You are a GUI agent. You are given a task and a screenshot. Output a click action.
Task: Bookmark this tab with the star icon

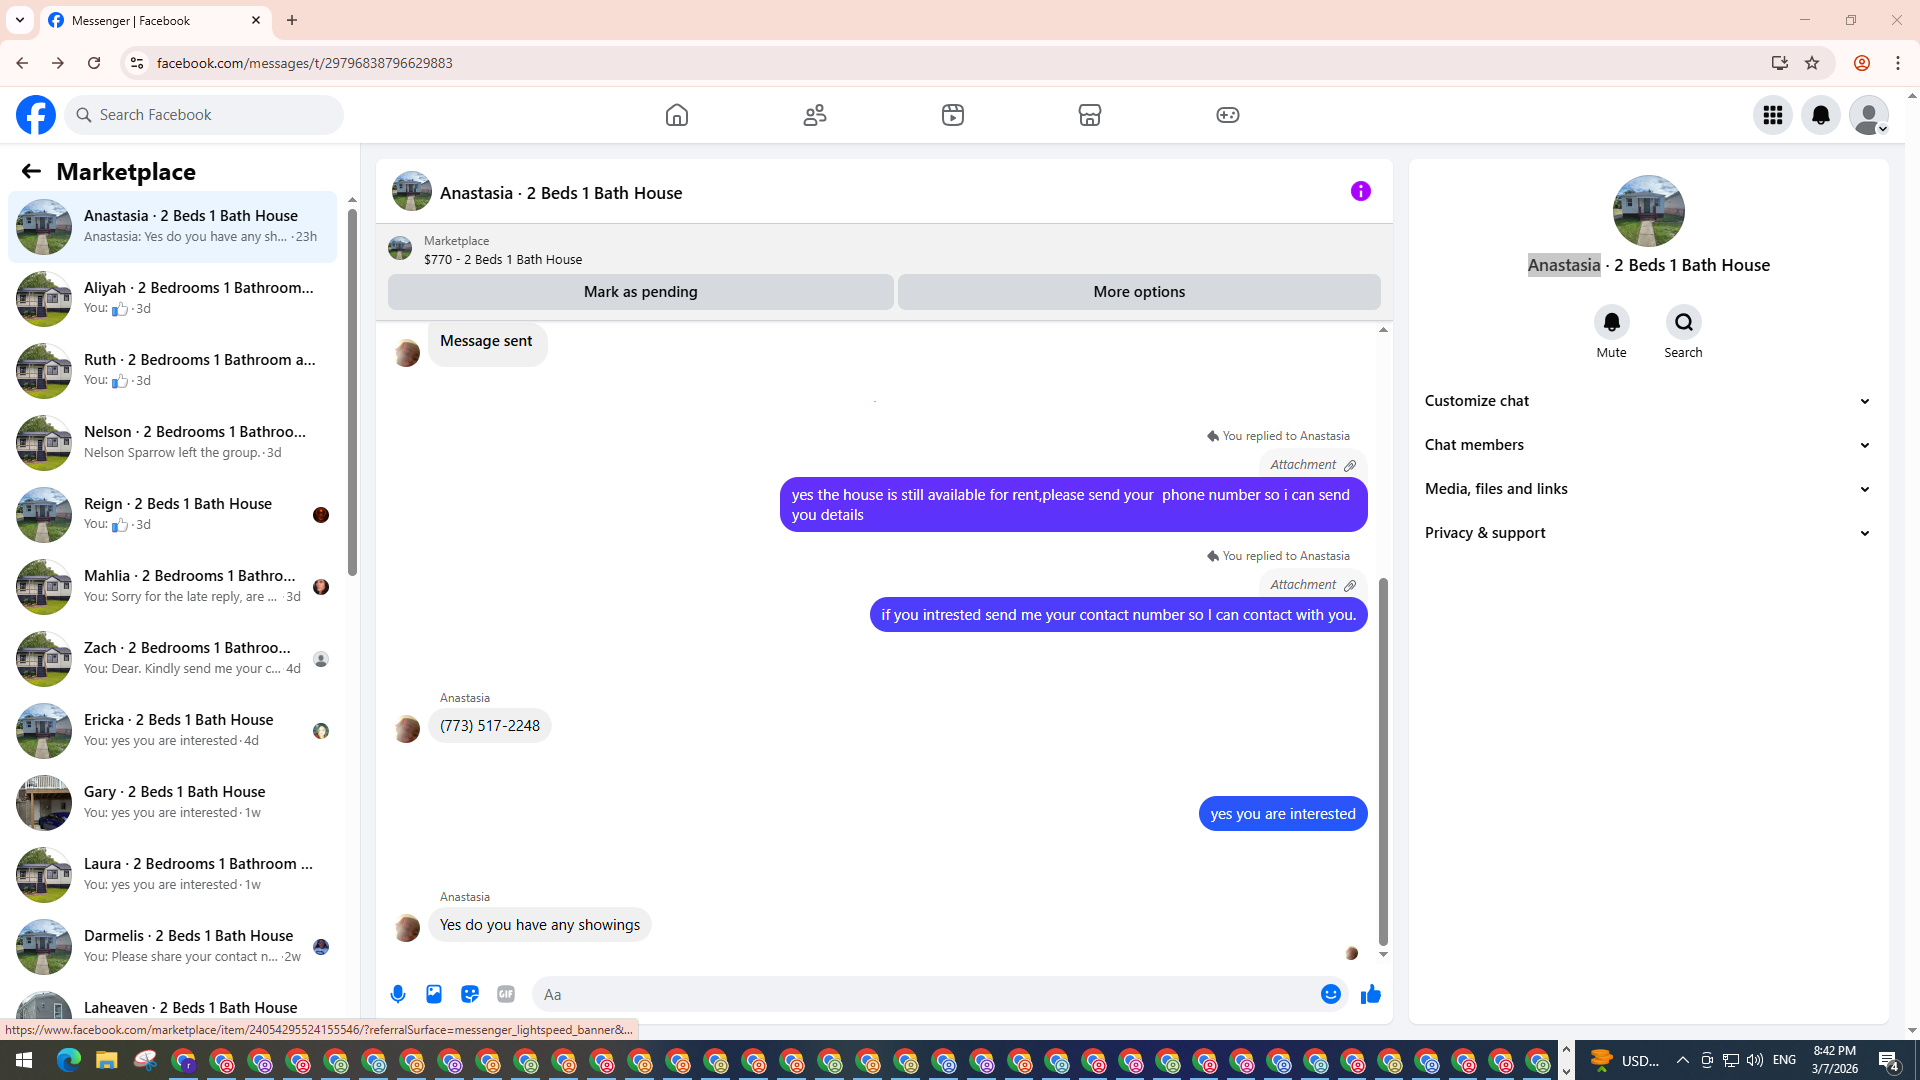tap(1812, 63)
